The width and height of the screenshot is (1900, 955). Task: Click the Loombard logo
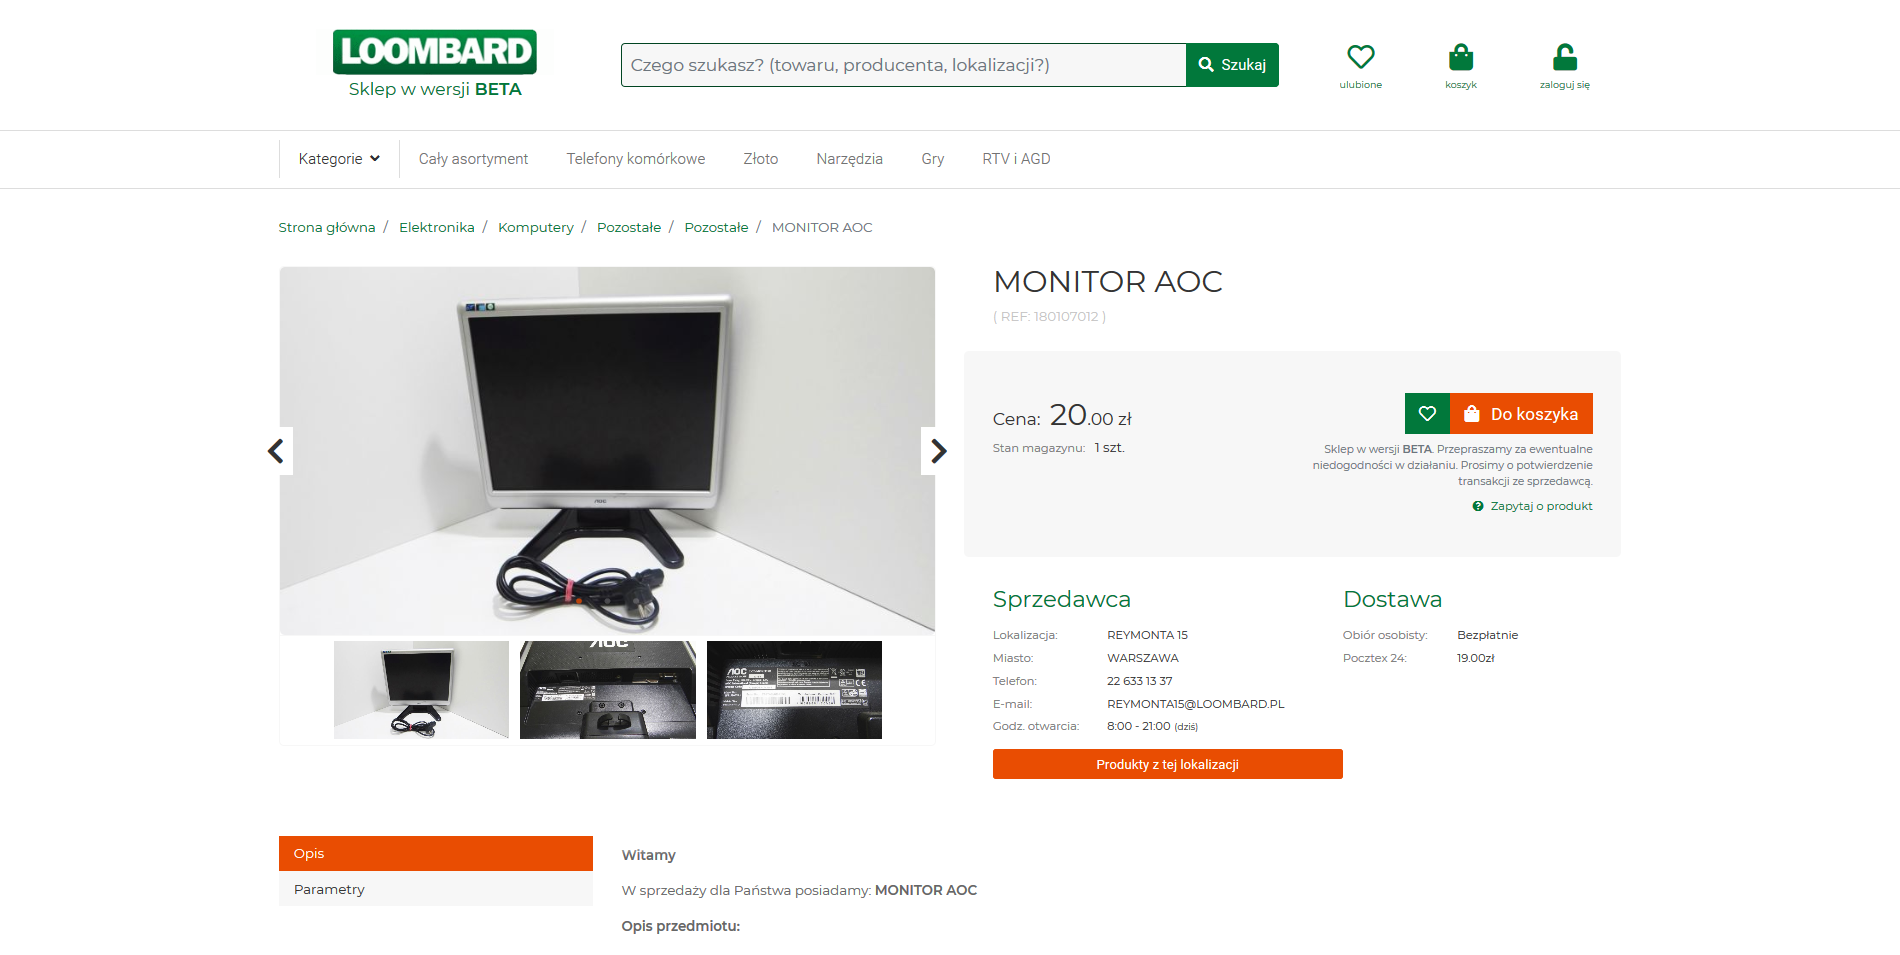(x=435, y=52)
